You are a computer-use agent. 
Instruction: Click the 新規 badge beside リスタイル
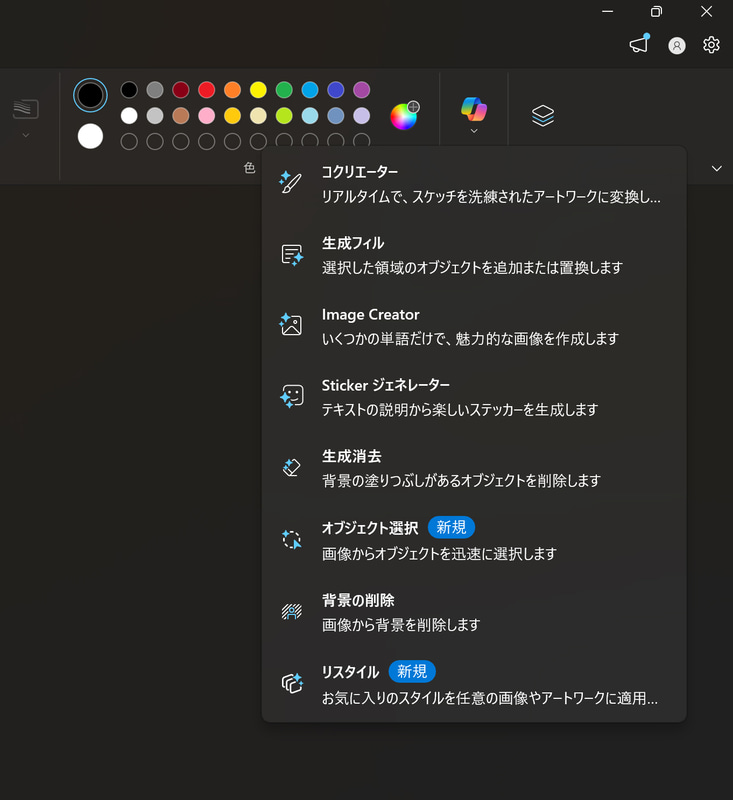[412, 671]
